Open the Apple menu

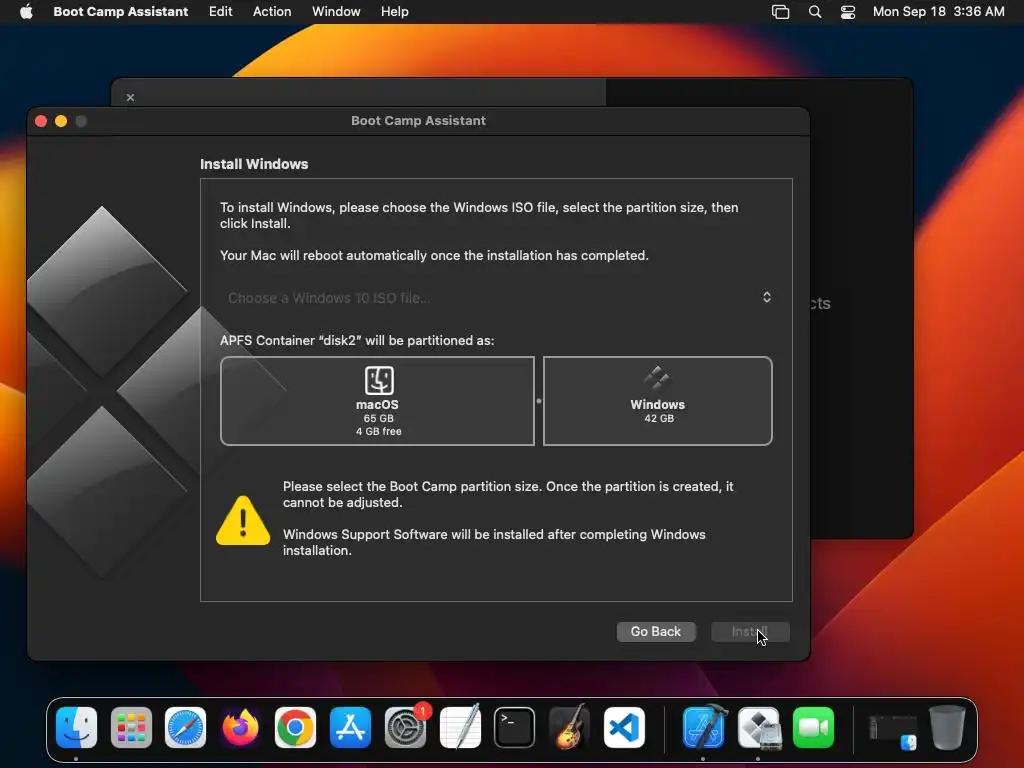(x=26, y=11)
